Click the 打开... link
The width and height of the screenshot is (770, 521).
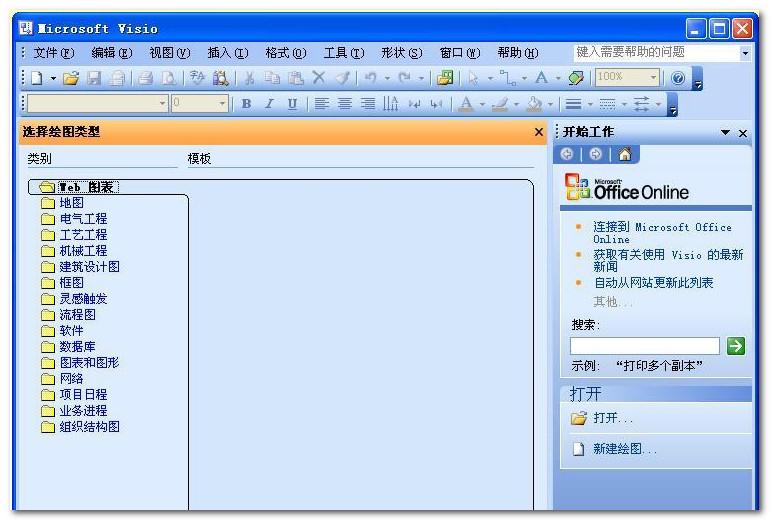click(613, 418)
